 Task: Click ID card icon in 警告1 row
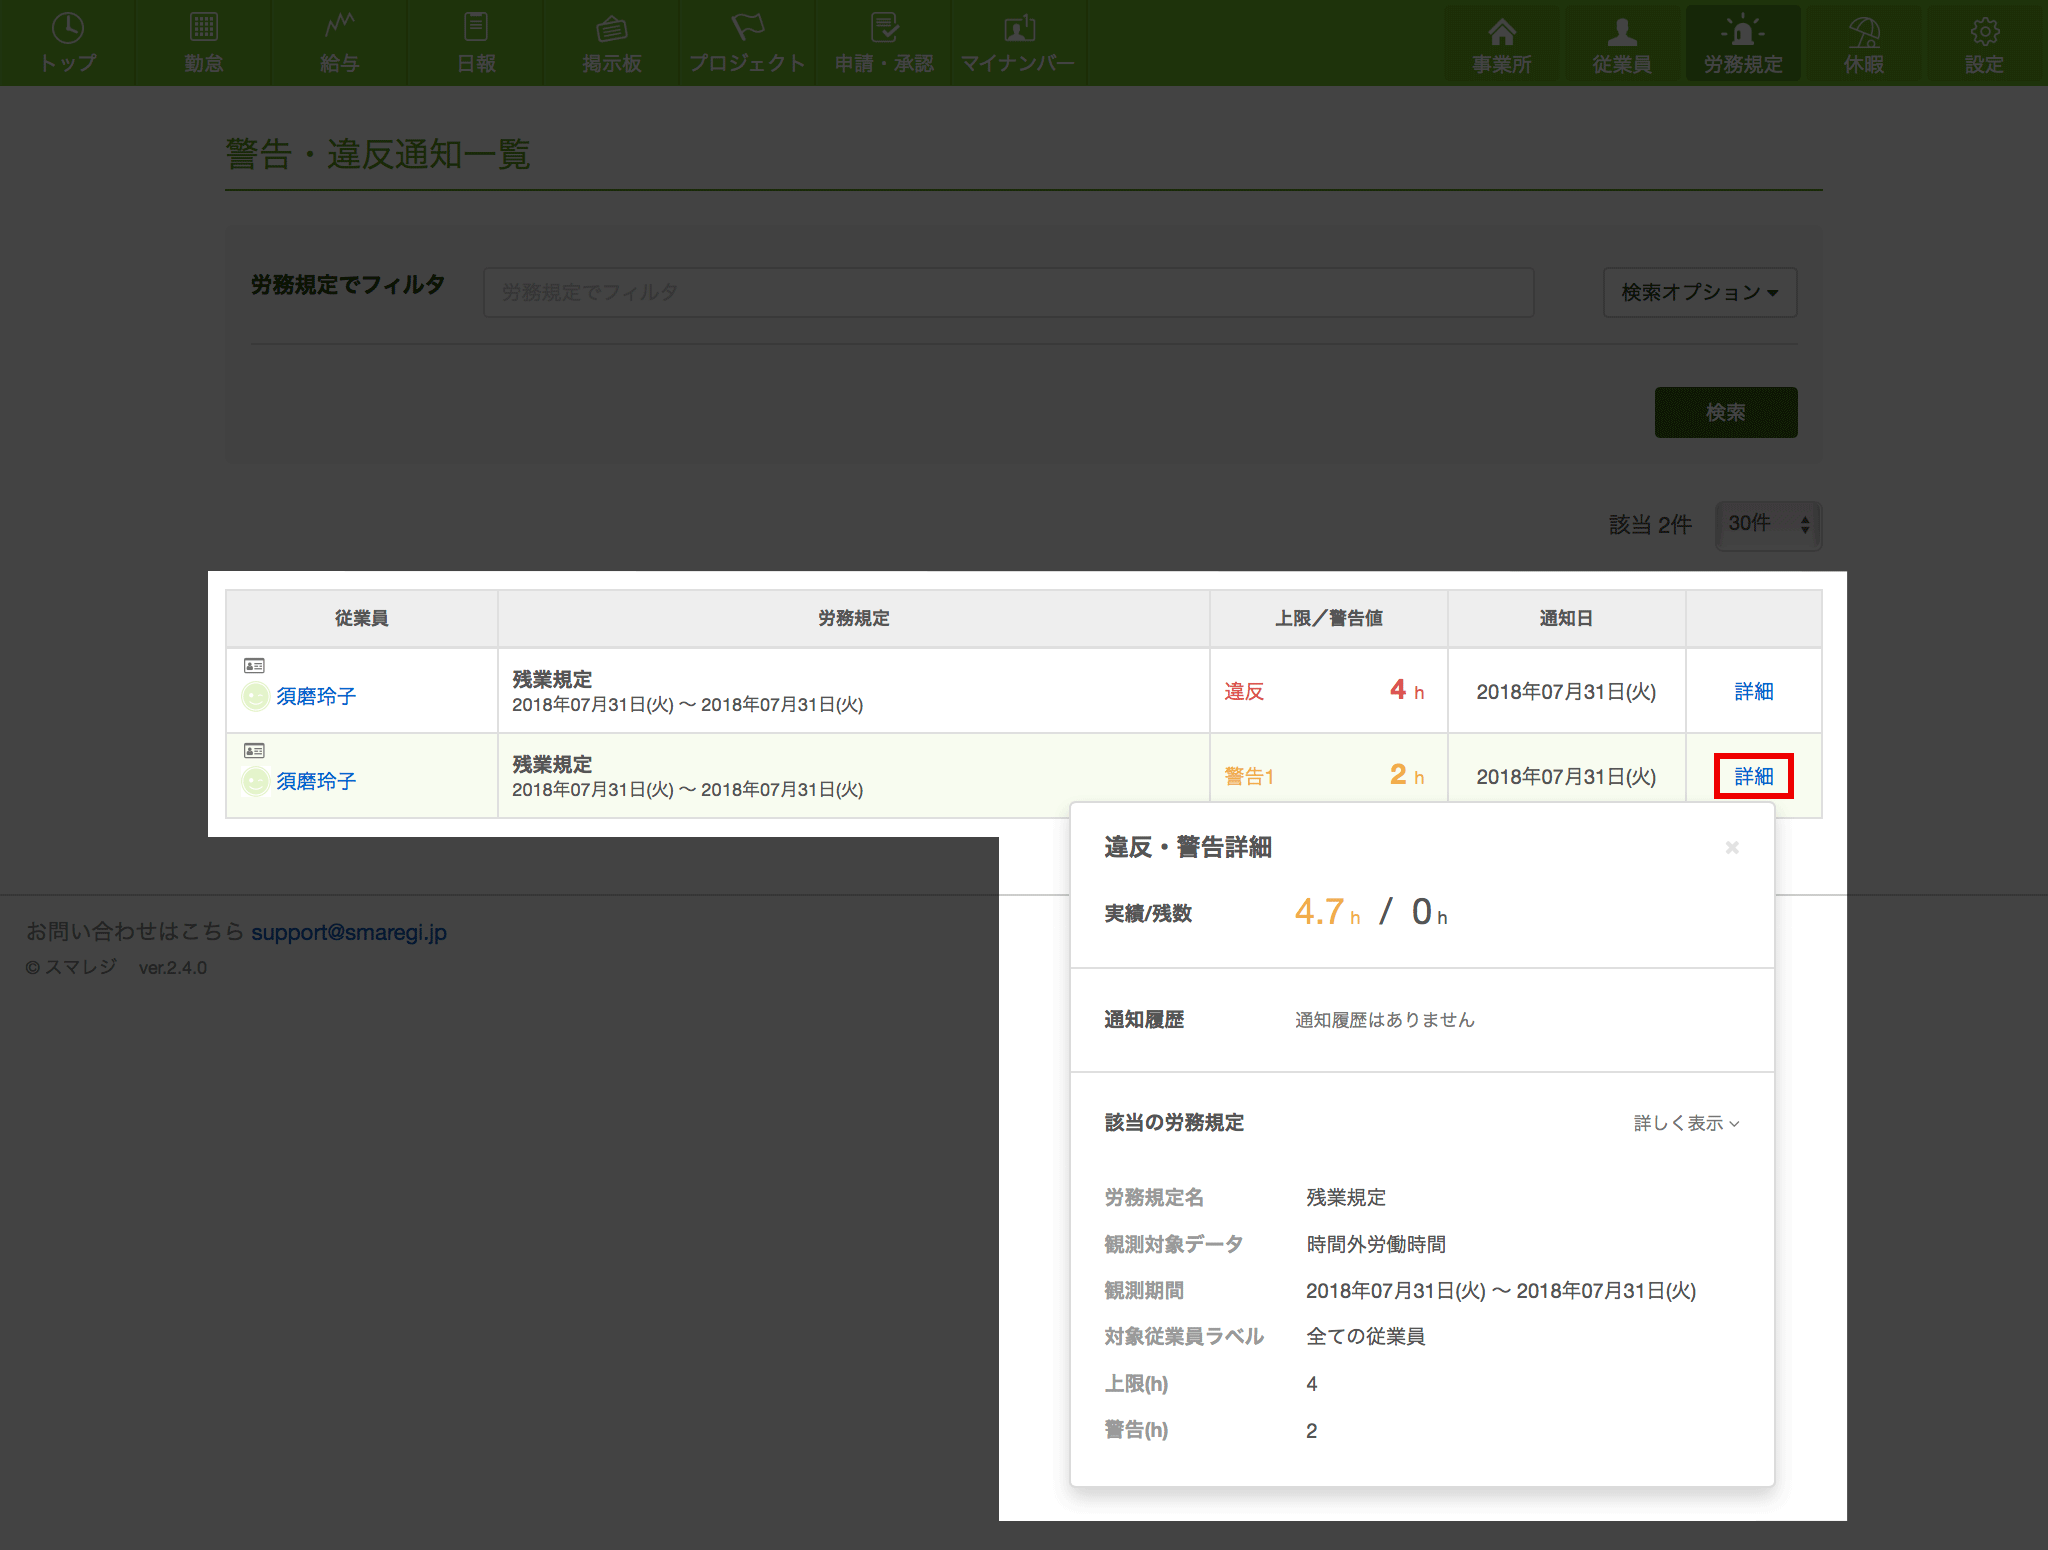[255, 750]
